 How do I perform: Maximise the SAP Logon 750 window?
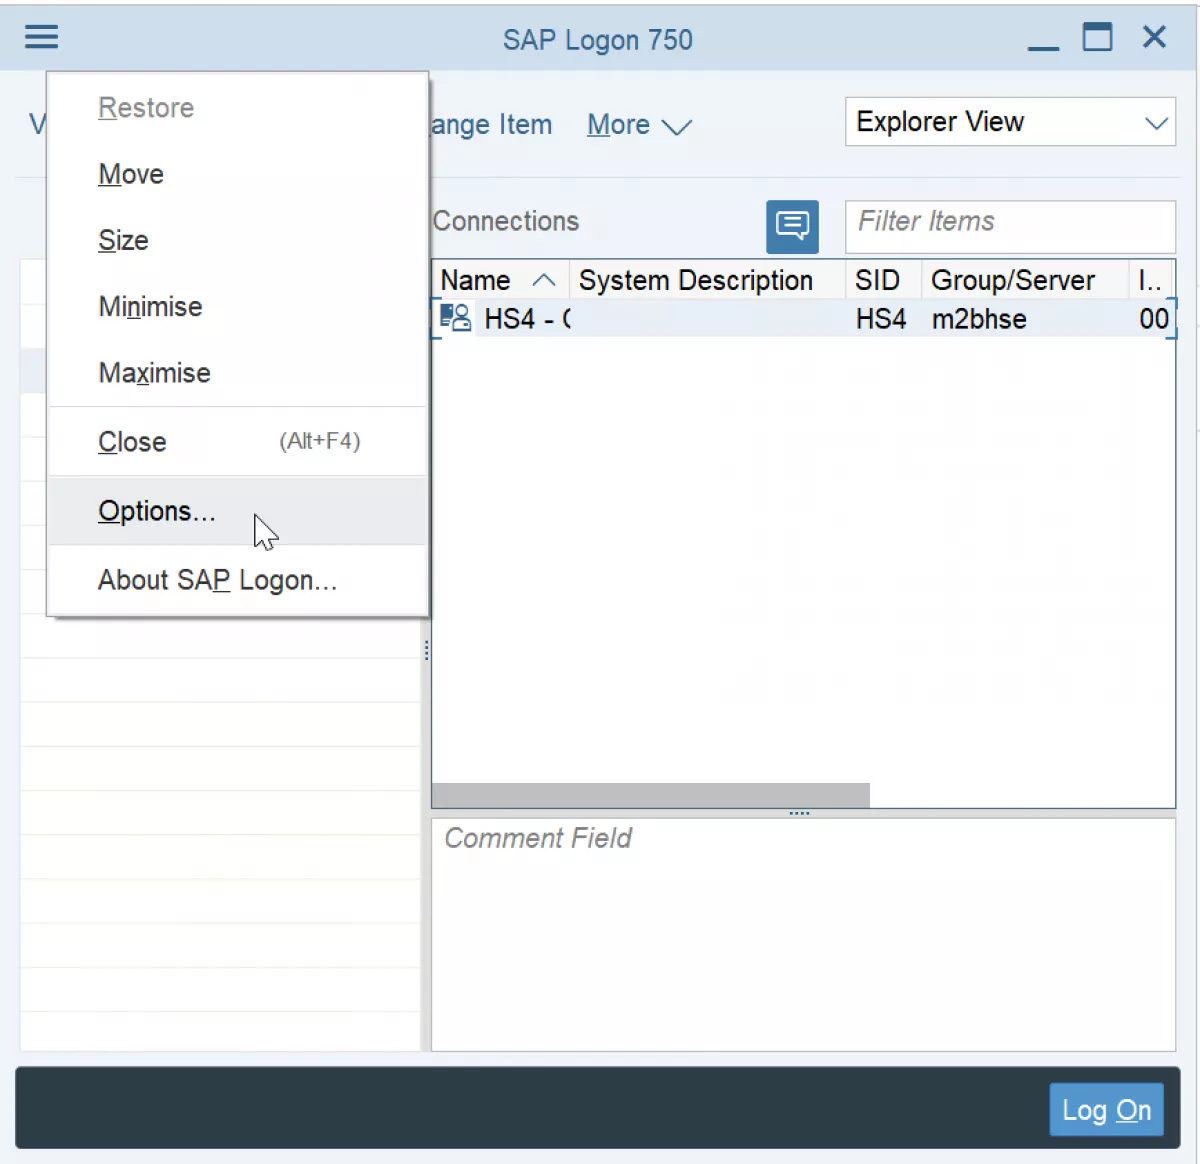tap(1097, 37)
